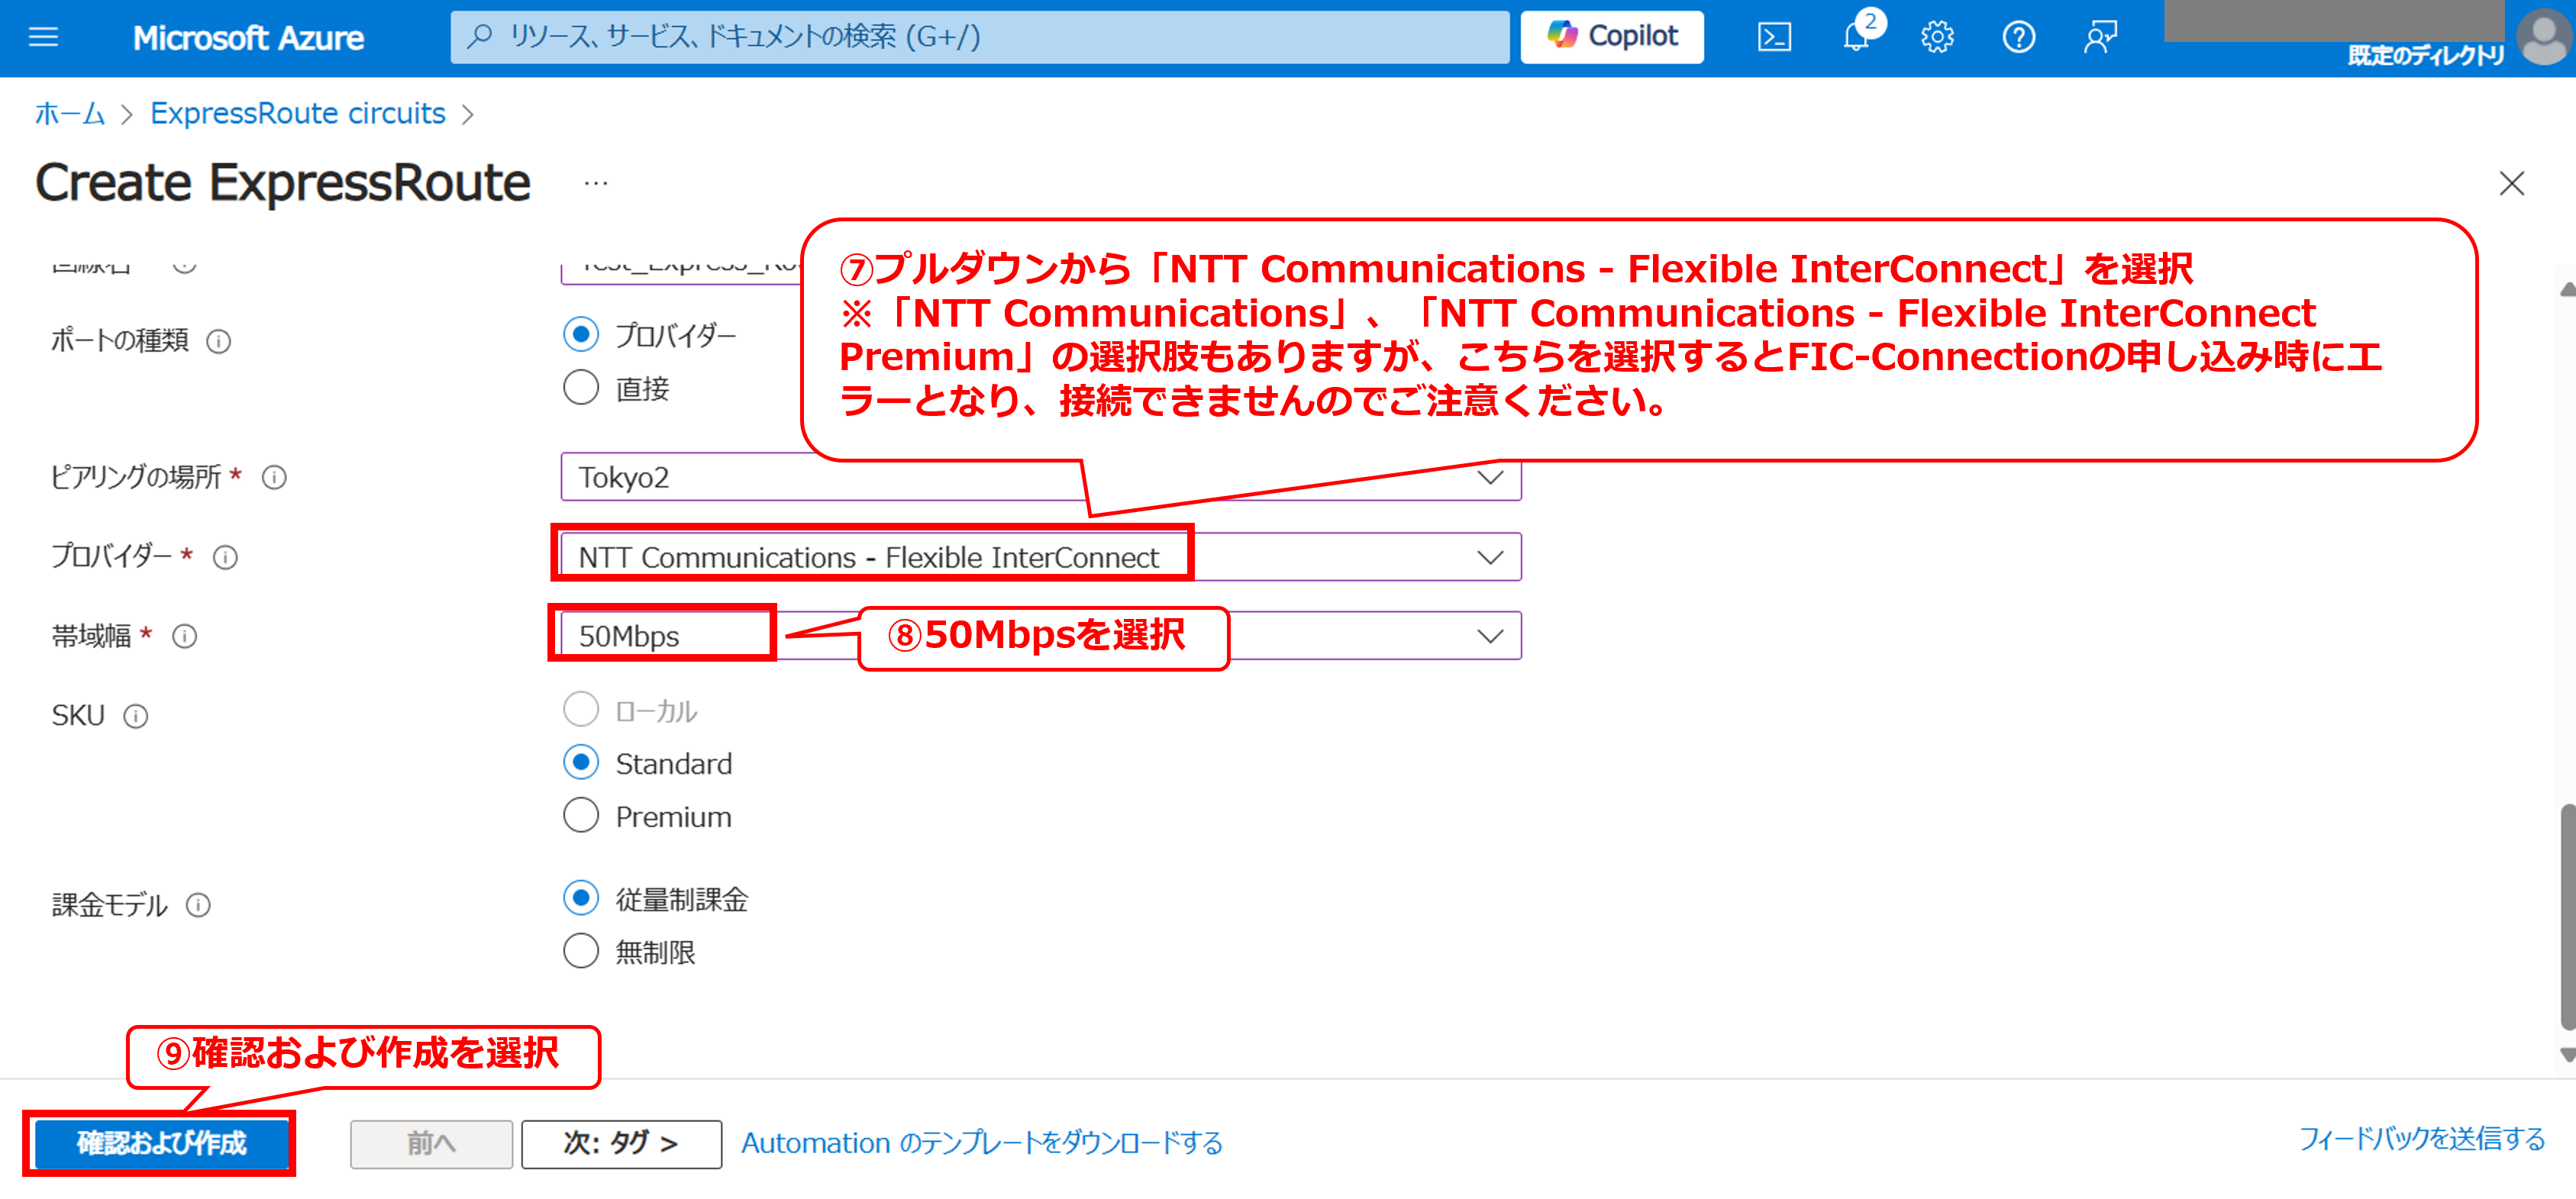2576x1199 pixels.
Task: Expand the 50Mbps bandwidth dropdown
Action: 1490,637
